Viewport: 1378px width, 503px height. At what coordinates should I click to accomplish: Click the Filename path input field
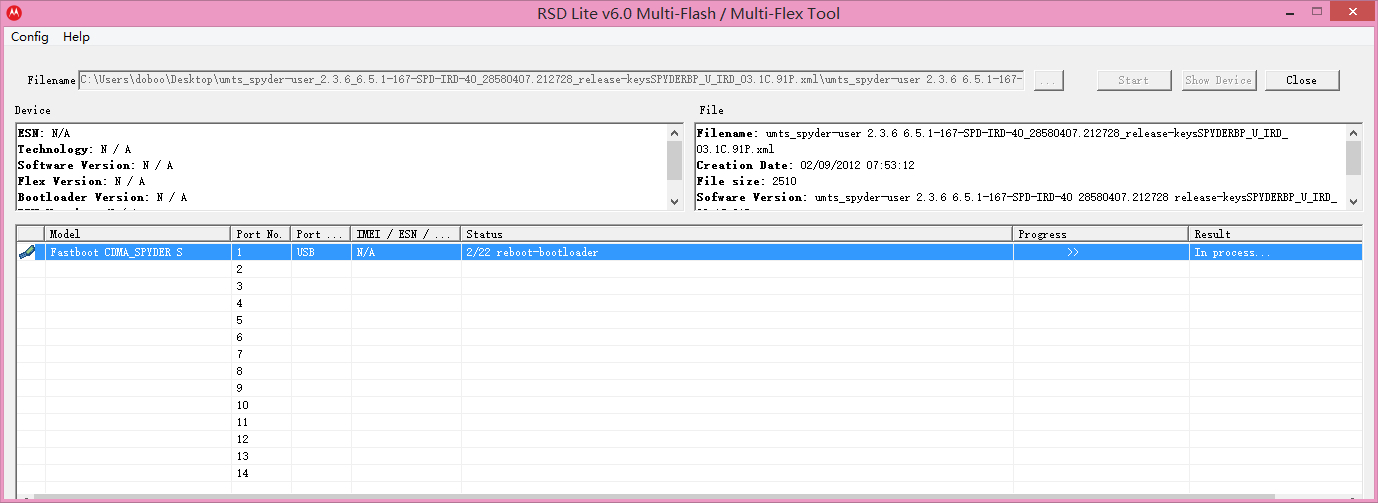point(551,80)
